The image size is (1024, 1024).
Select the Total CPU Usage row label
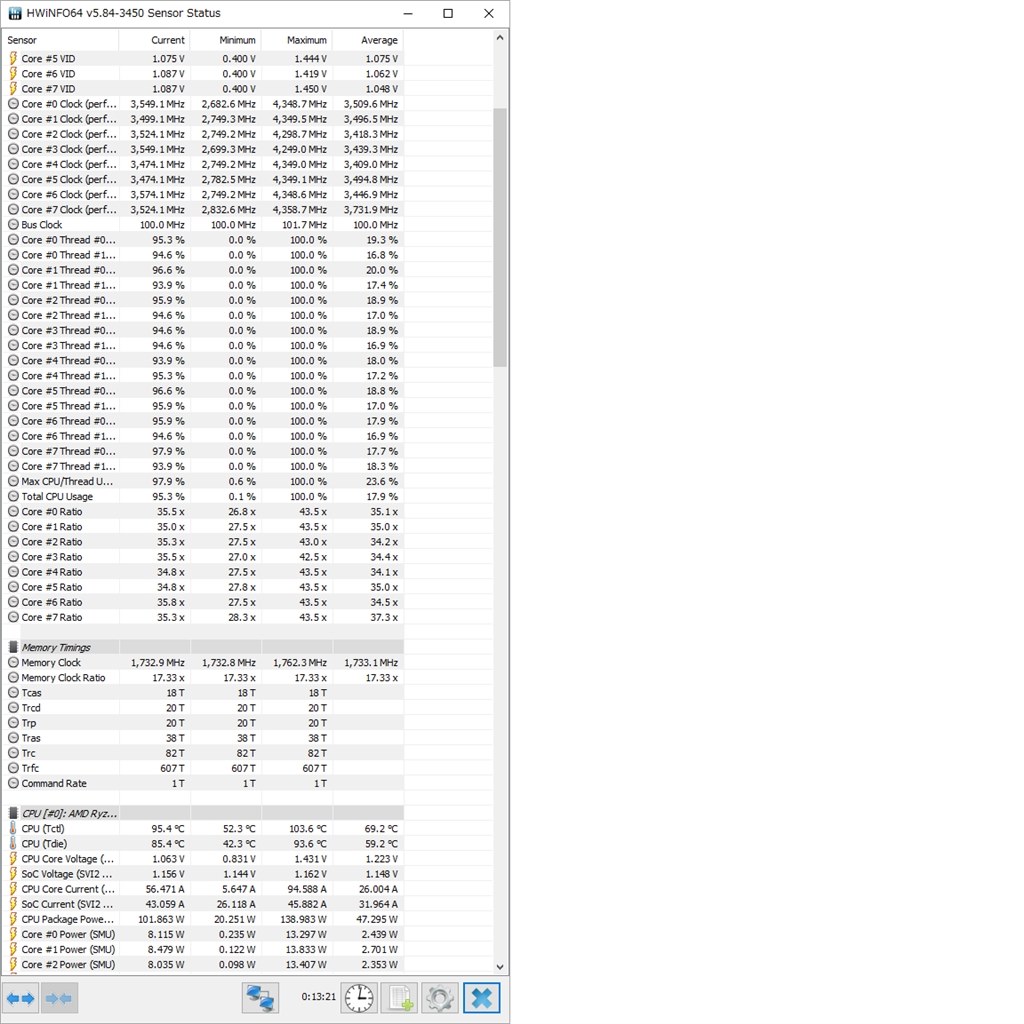57,496
